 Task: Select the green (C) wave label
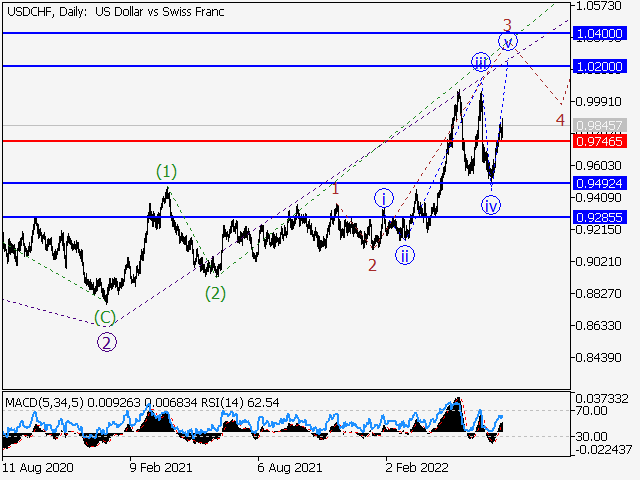[105, 317]
